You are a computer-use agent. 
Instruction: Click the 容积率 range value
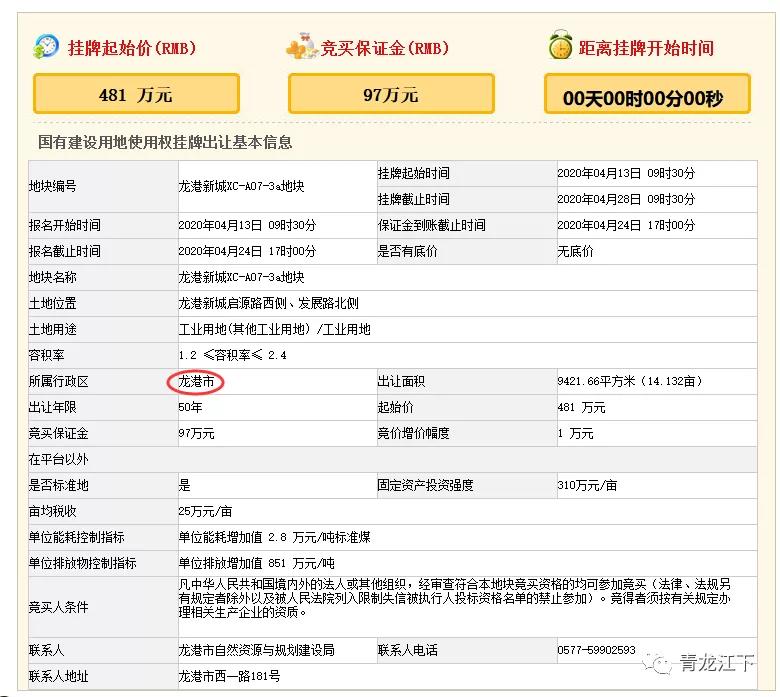tap(232, 355)
